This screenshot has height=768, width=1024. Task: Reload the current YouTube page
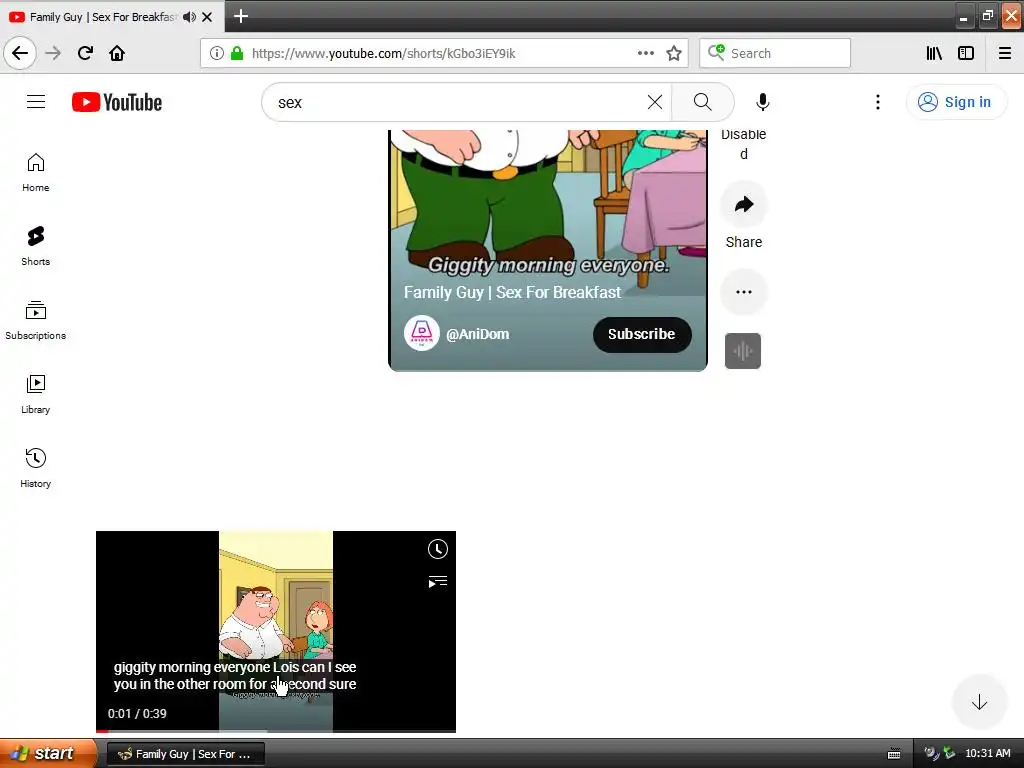[x=85, y=53]
